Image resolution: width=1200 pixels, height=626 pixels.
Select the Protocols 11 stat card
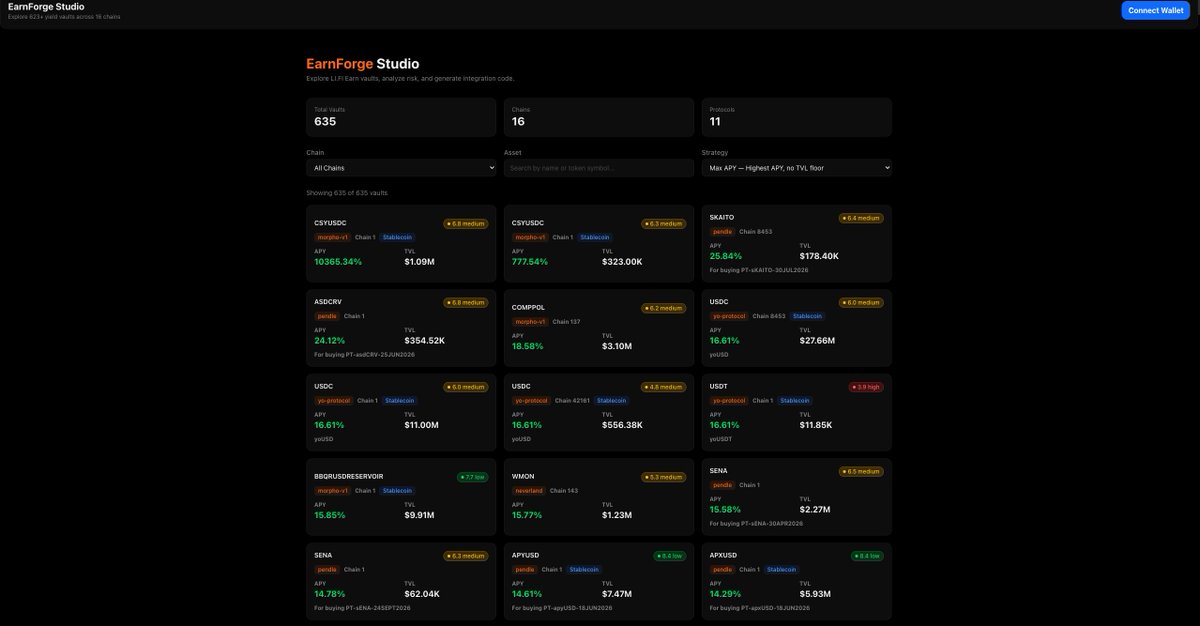(x=796, y=117)
